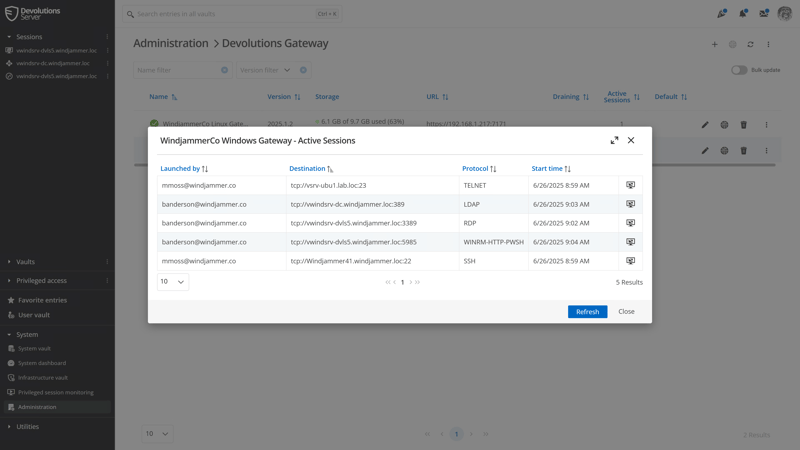This screenshot has width=800, height=450.
Task: Open session monitor for RDP session row
Action: pos(631,223)
